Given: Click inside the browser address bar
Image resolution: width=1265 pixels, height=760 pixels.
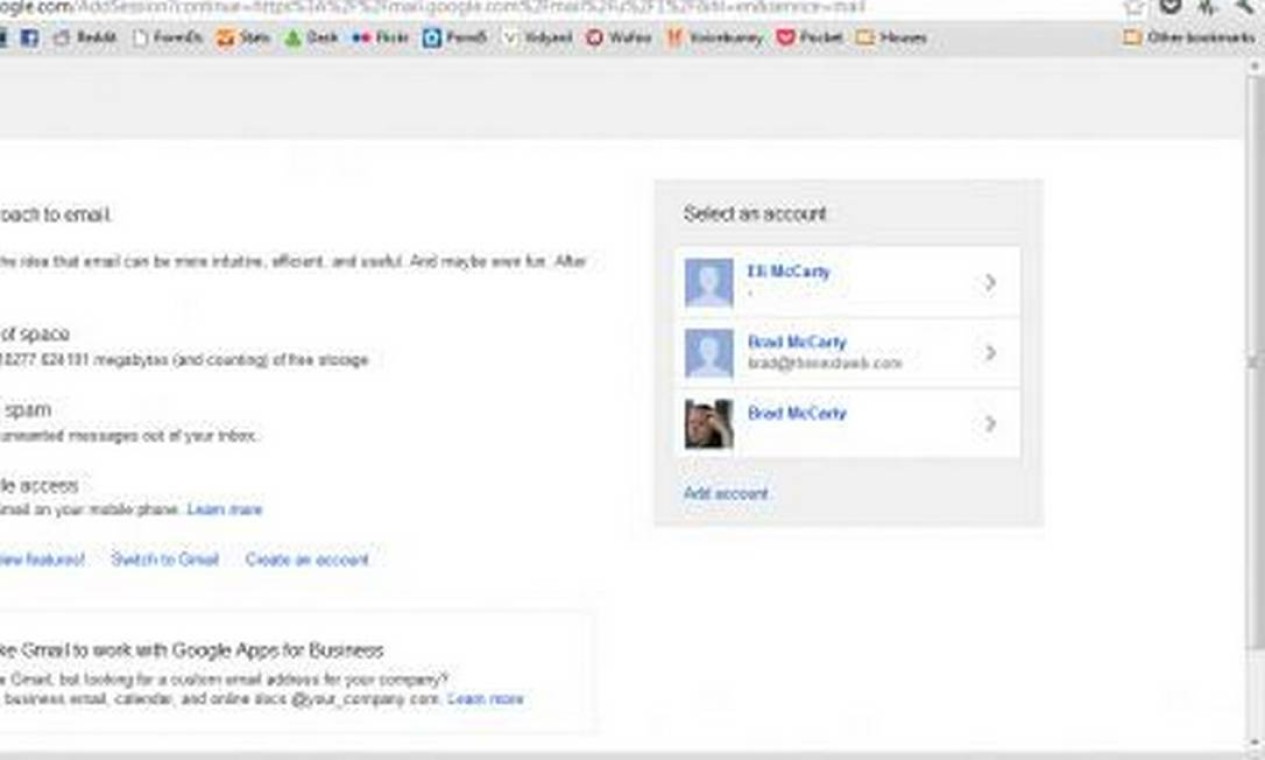Looking at the screenshot, I should 400,3.
